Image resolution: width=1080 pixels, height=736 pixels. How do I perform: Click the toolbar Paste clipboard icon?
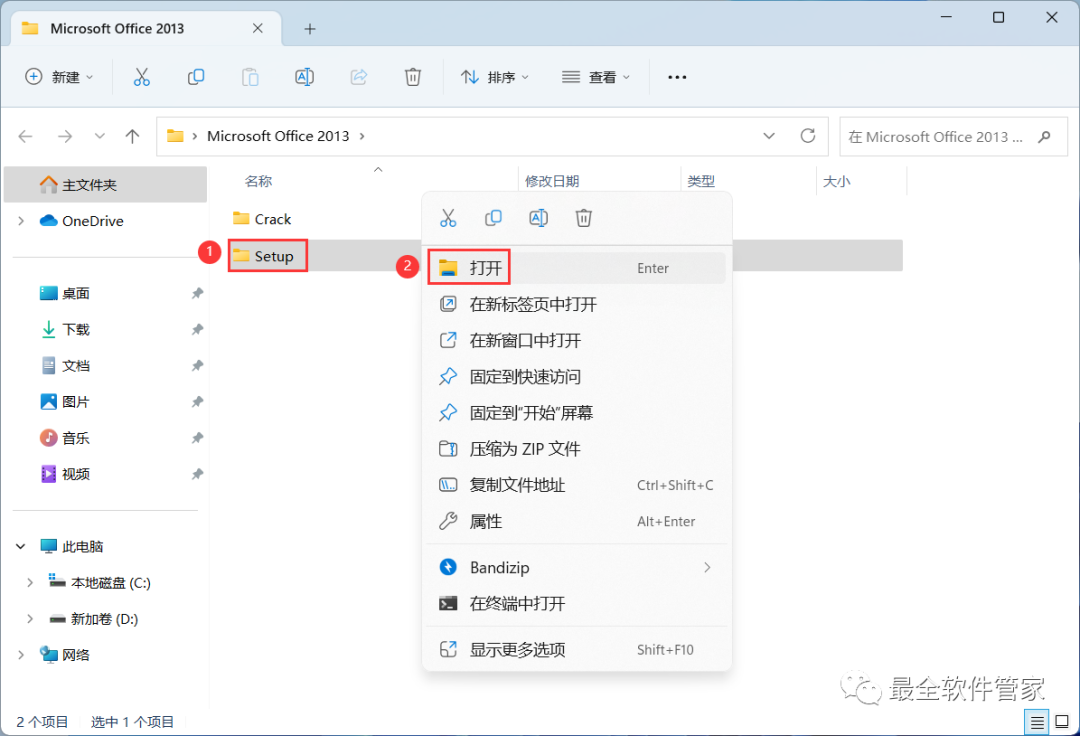(250, 77)
